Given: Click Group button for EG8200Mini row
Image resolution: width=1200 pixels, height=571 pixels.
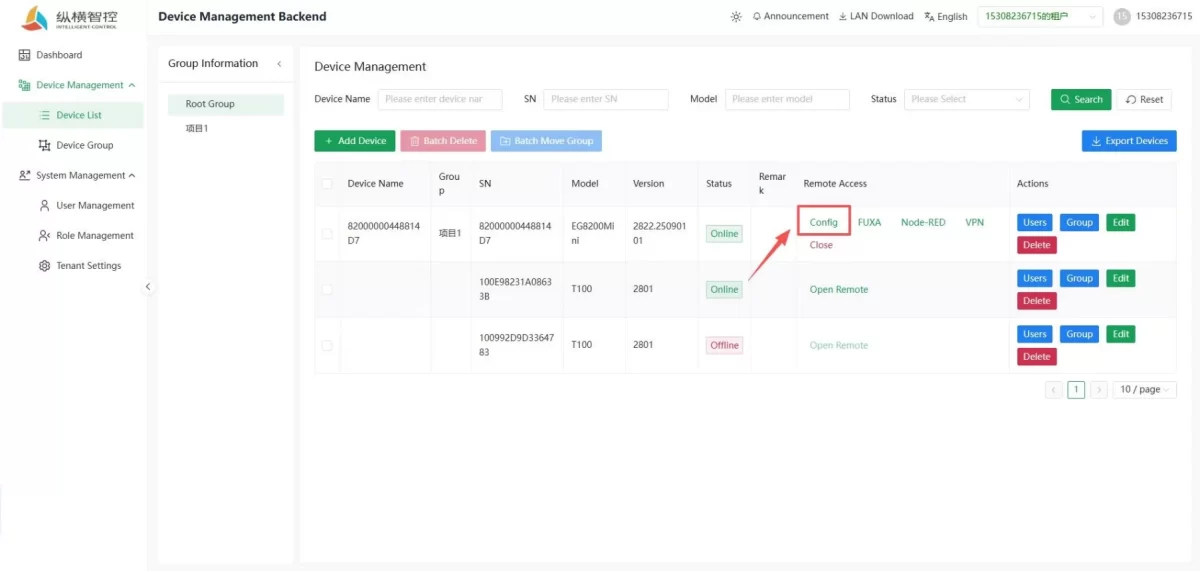Looking at the screenshot, I should (1079, 222).
